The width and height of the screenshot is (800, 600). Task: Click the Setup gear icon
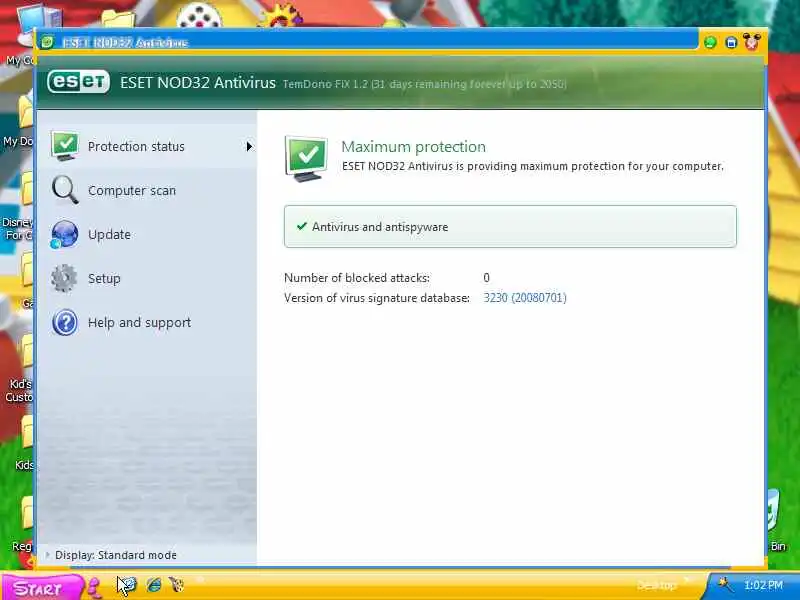coord(64,278)
